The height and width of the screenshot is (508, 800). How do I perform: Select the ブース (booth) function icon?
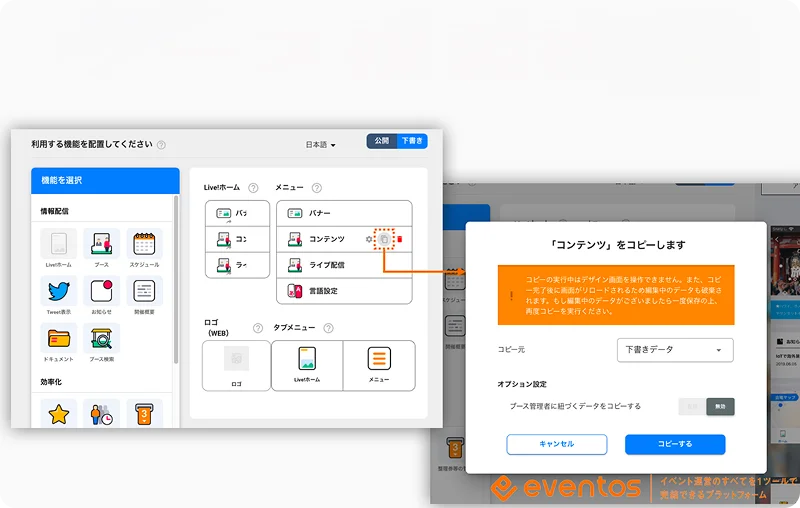click(x=101, y=245)
